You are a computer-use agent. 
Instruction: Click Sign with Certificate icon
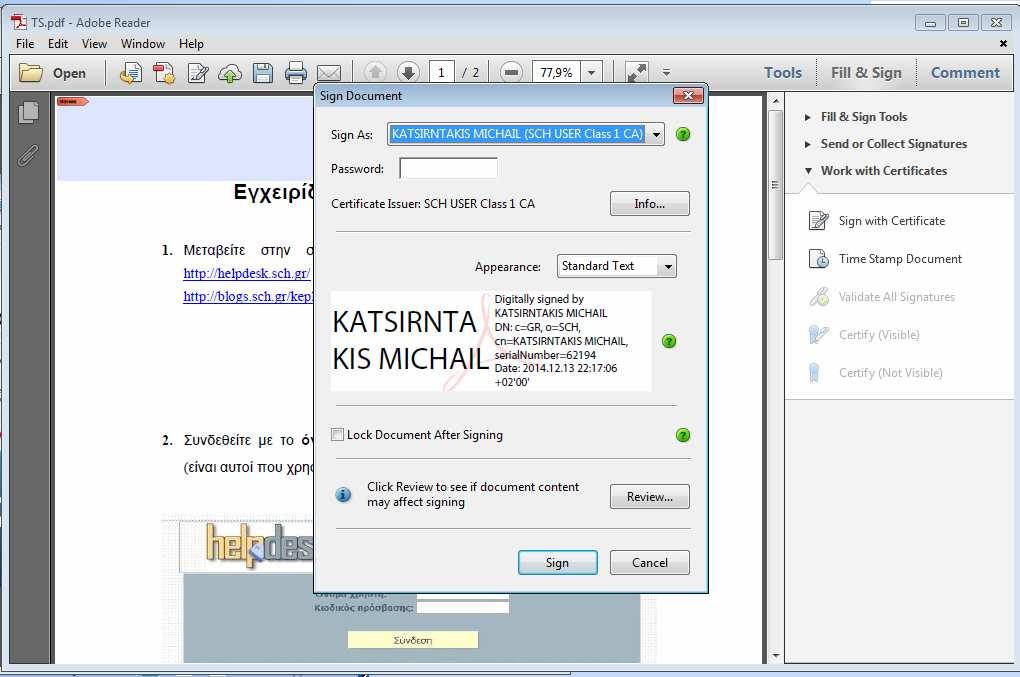(x=818, y=220)
